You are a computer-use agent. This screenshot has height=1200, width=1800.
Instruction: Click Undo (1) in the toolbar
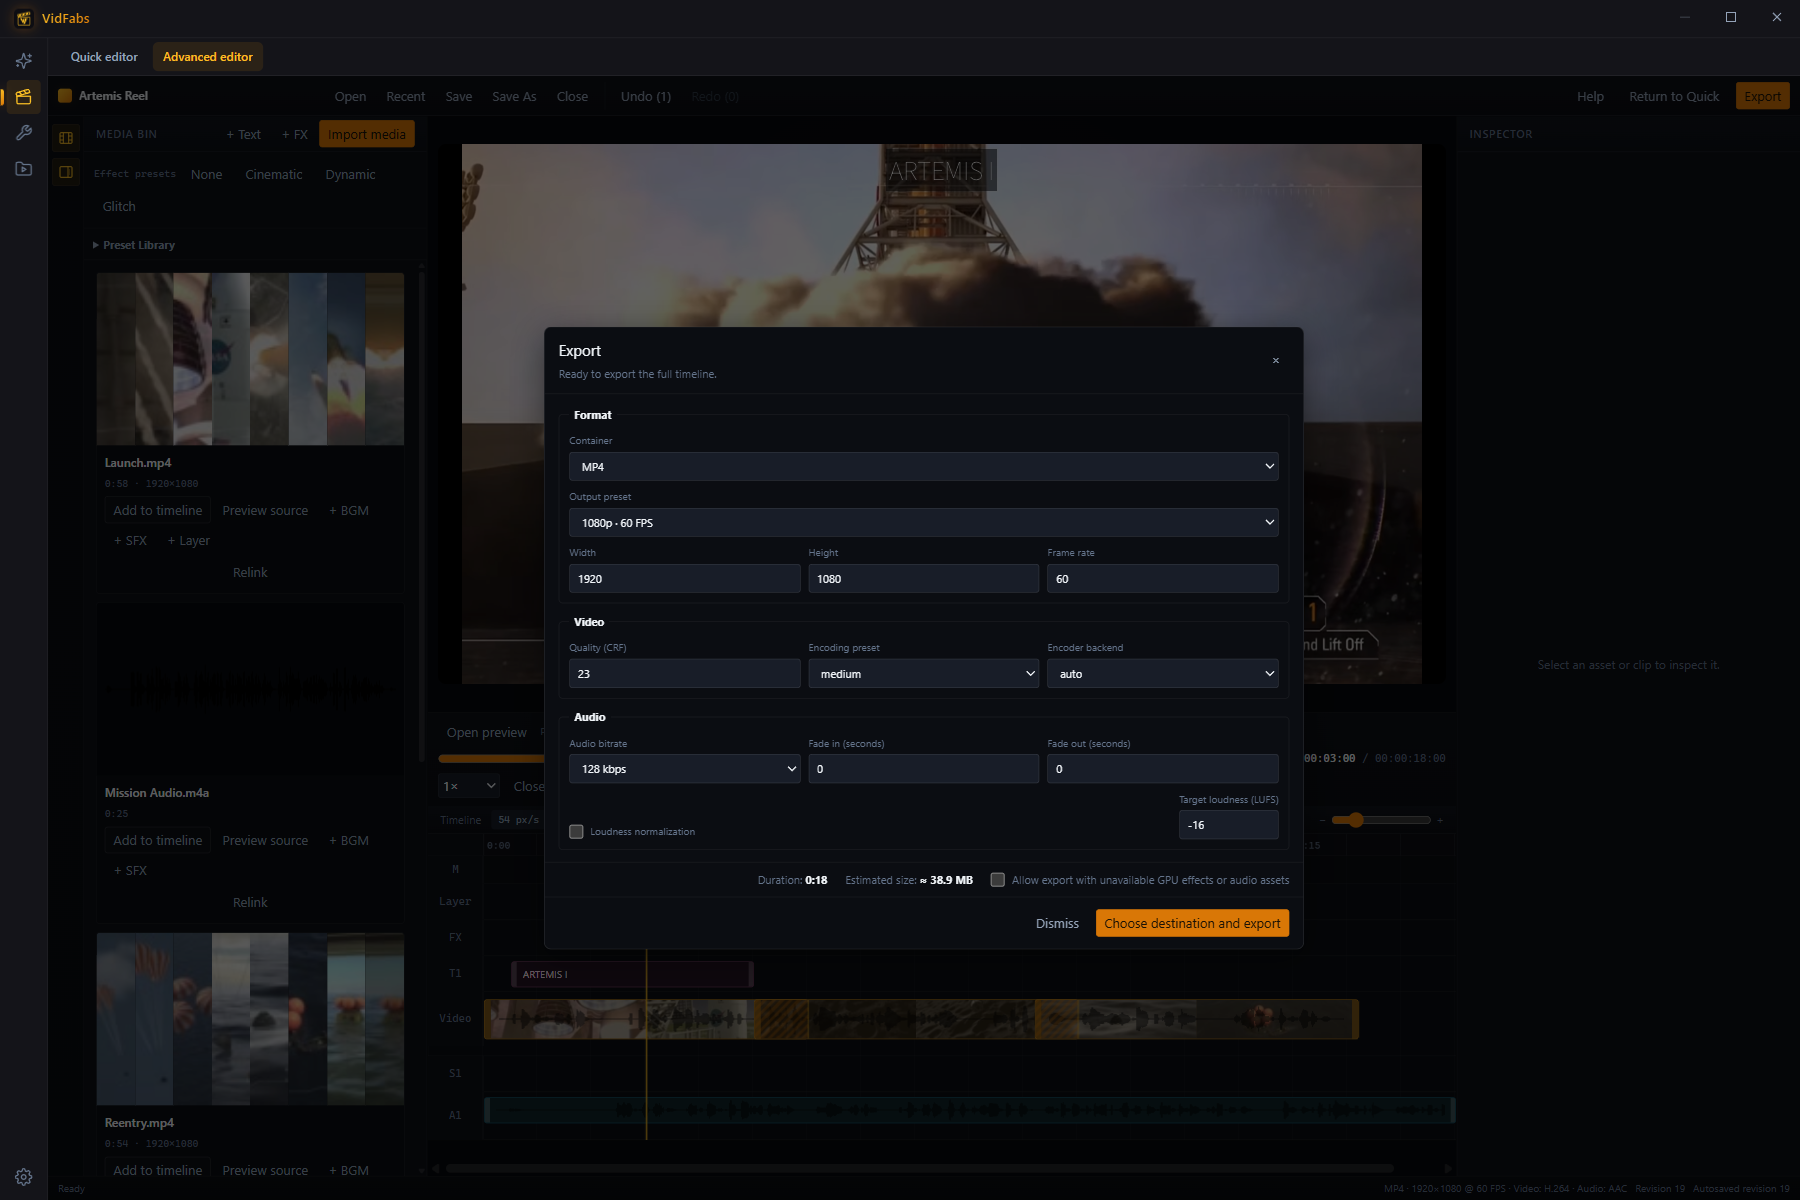tap(646, 97)
